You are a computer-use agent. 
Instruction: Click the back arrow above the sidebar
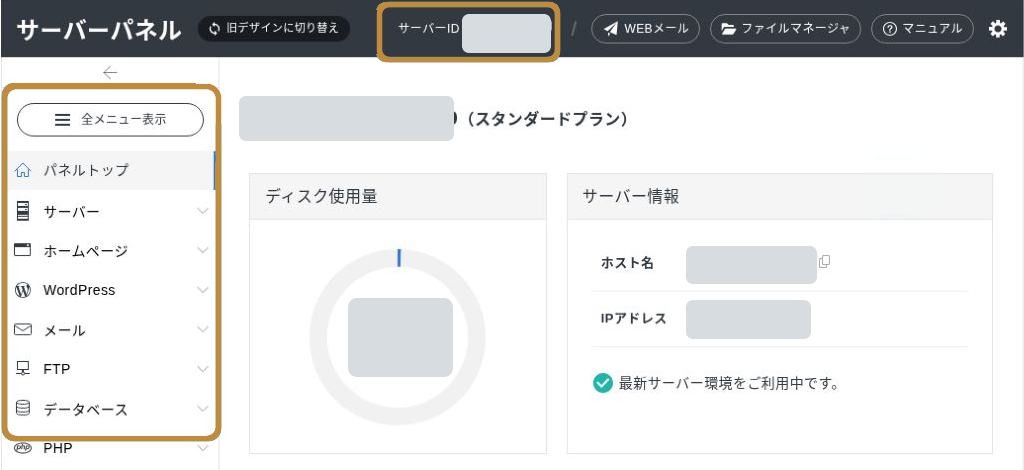(110, 72)
